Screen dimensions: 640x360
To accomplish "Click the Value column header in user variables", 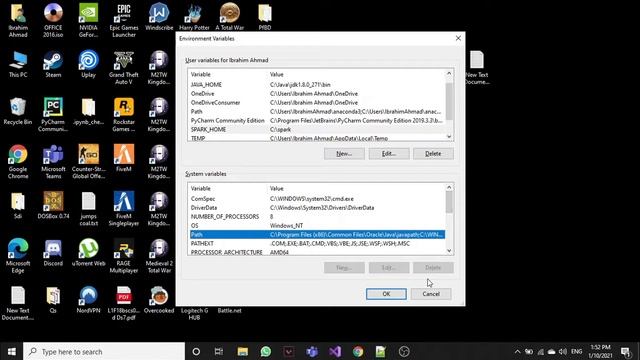I will tap(356, 74).
